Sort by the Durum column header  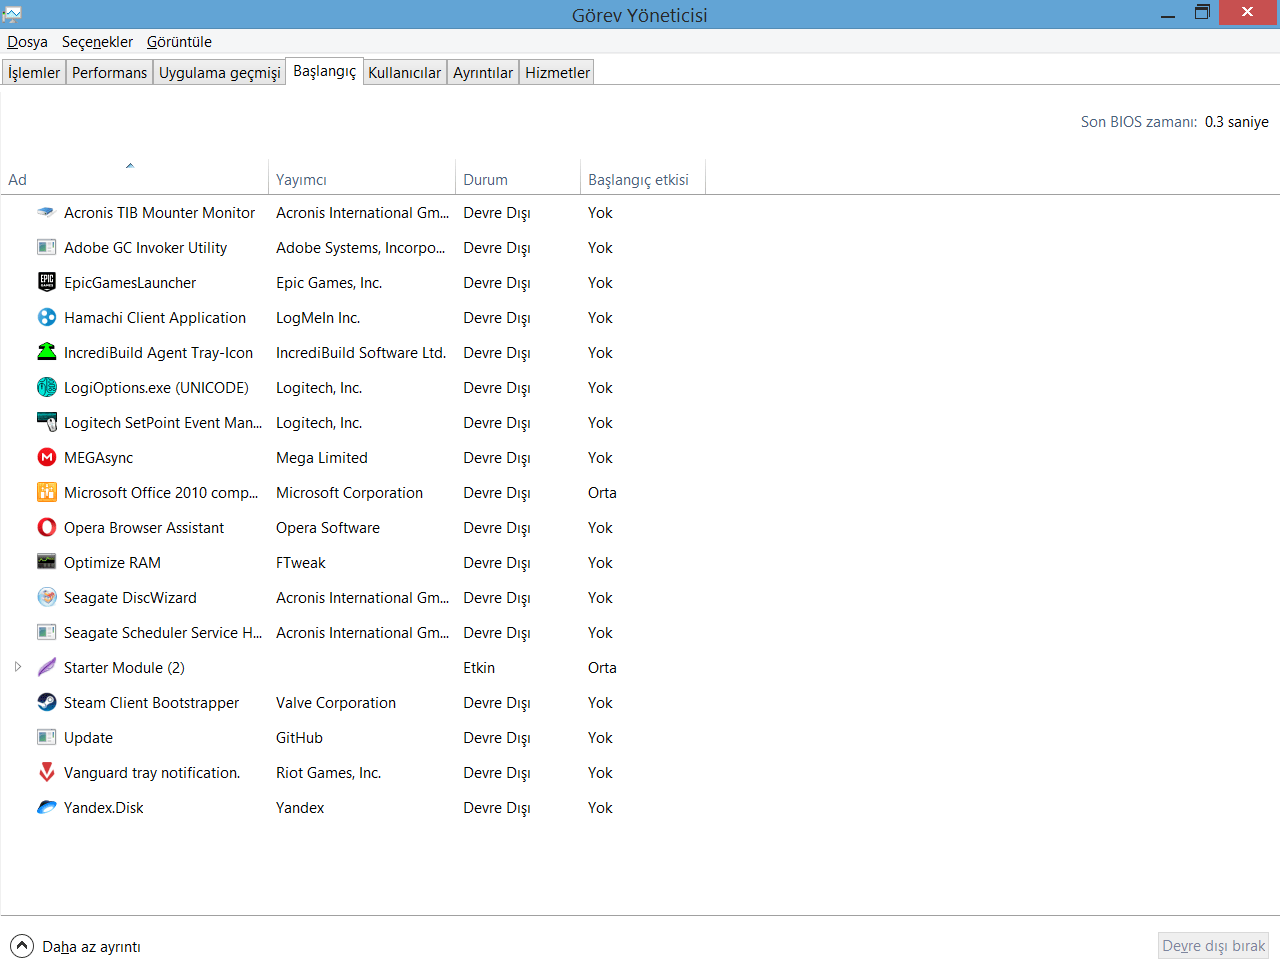pos(518,180)
